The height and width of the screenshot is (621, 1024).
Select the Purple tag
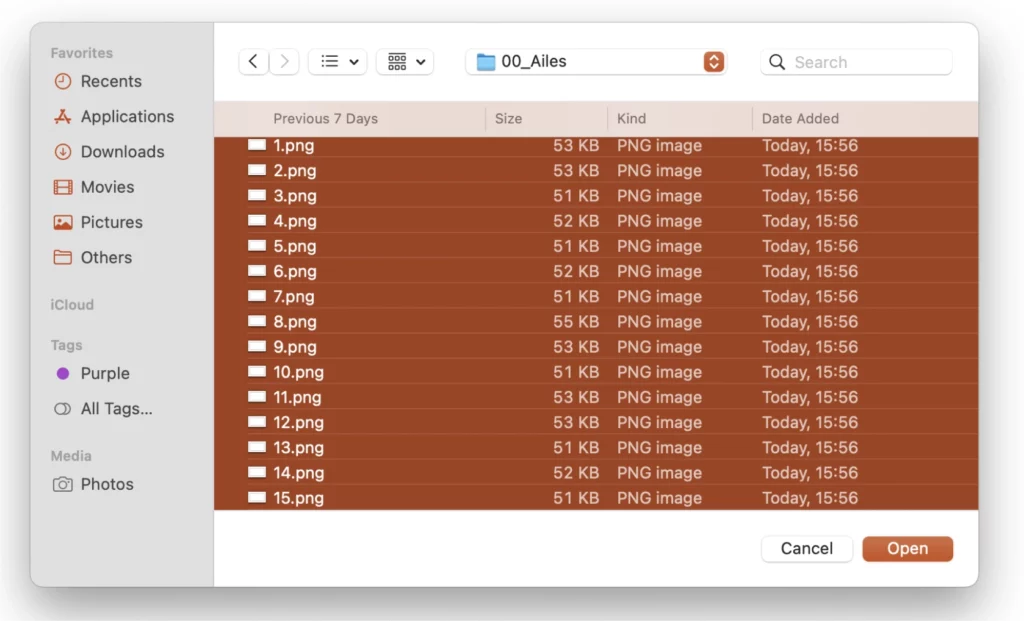click(x=92, y=374)
